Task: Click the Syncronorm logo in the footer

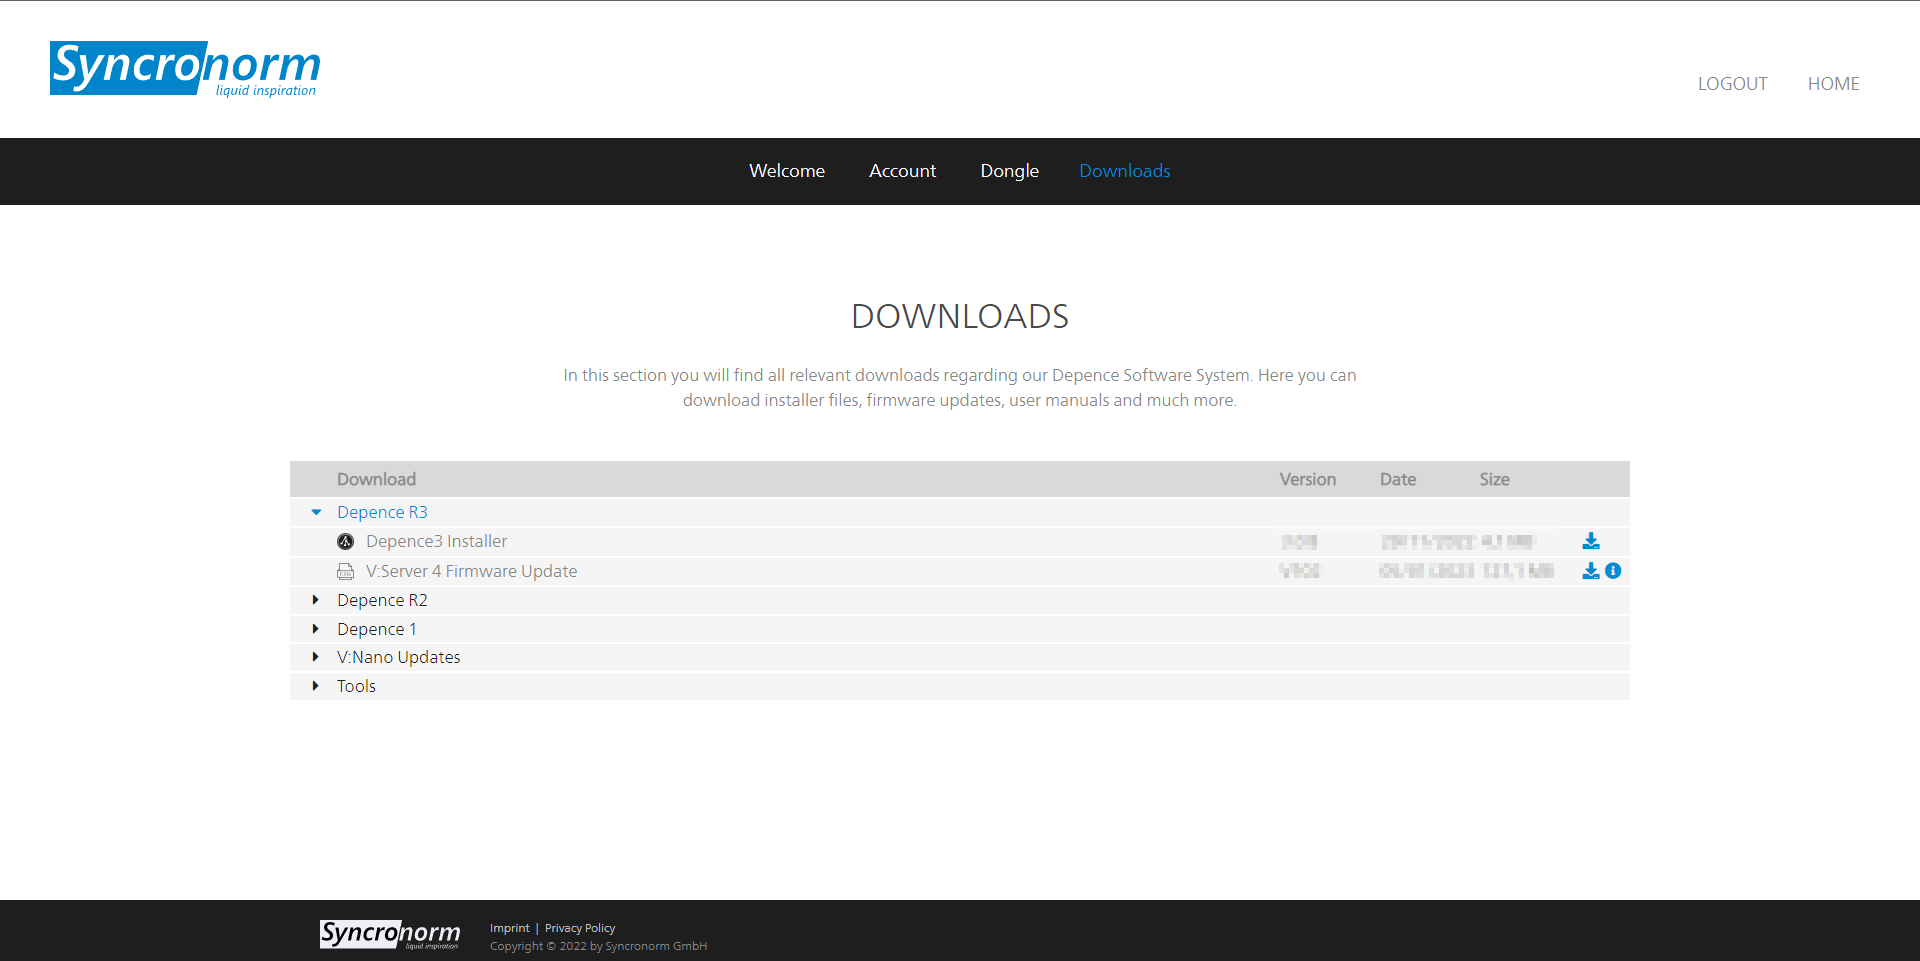Action: 390,934
